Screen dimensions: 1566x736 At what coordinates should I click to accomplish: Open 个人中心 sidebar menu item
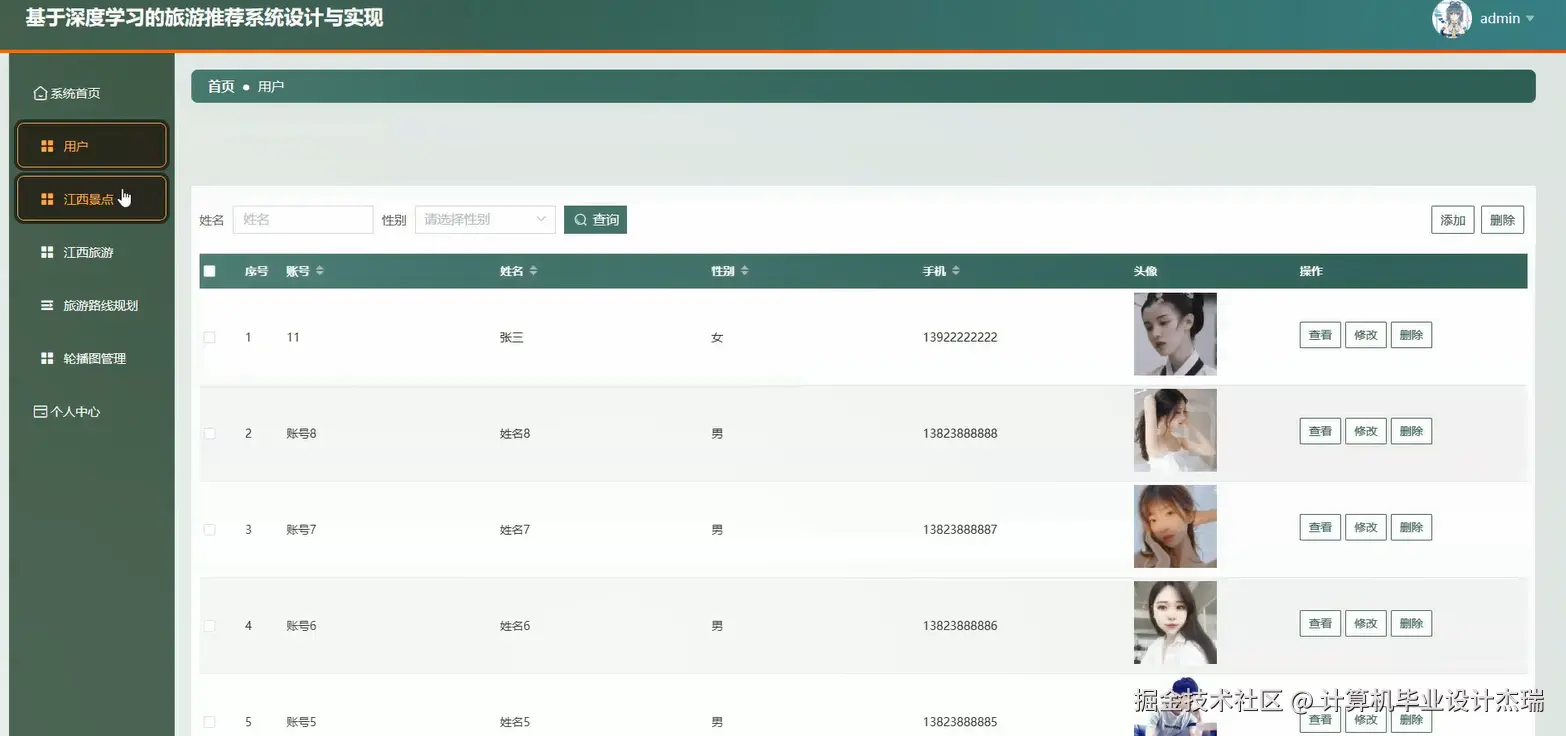click(x=92, y=411)
